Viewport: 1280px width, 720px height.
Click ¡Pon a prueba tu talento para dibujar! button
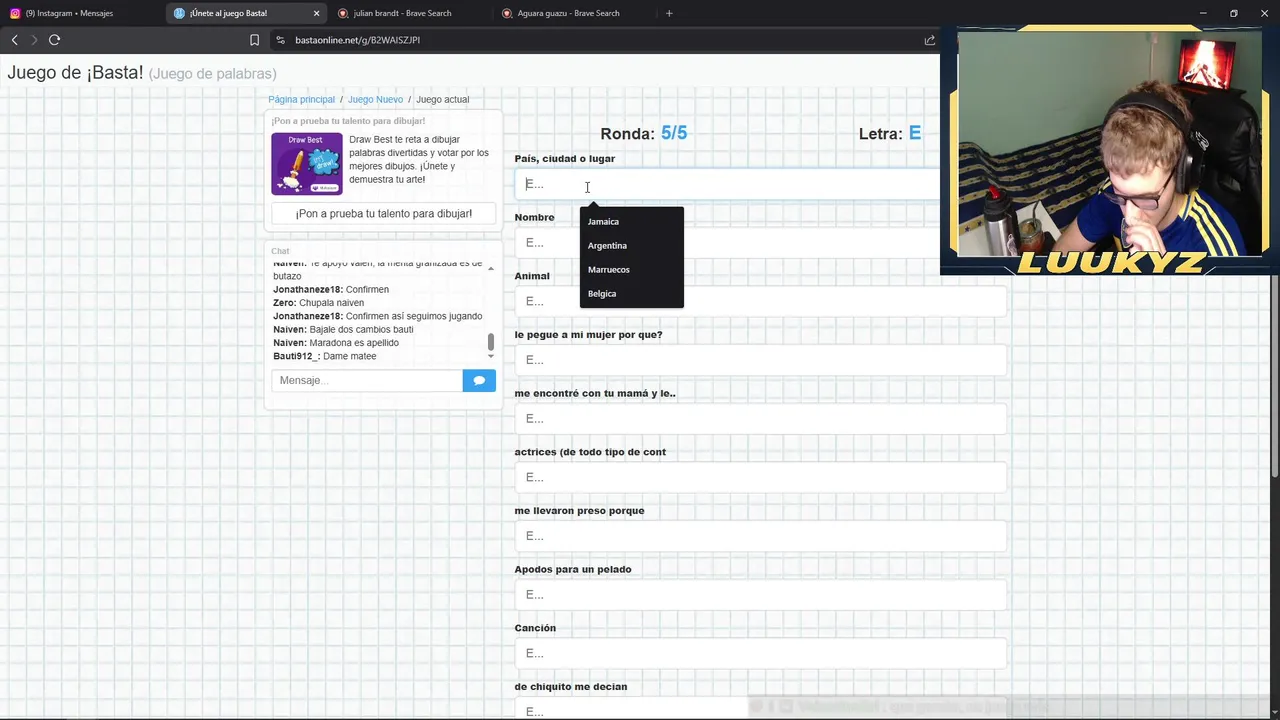click(384, 213)
